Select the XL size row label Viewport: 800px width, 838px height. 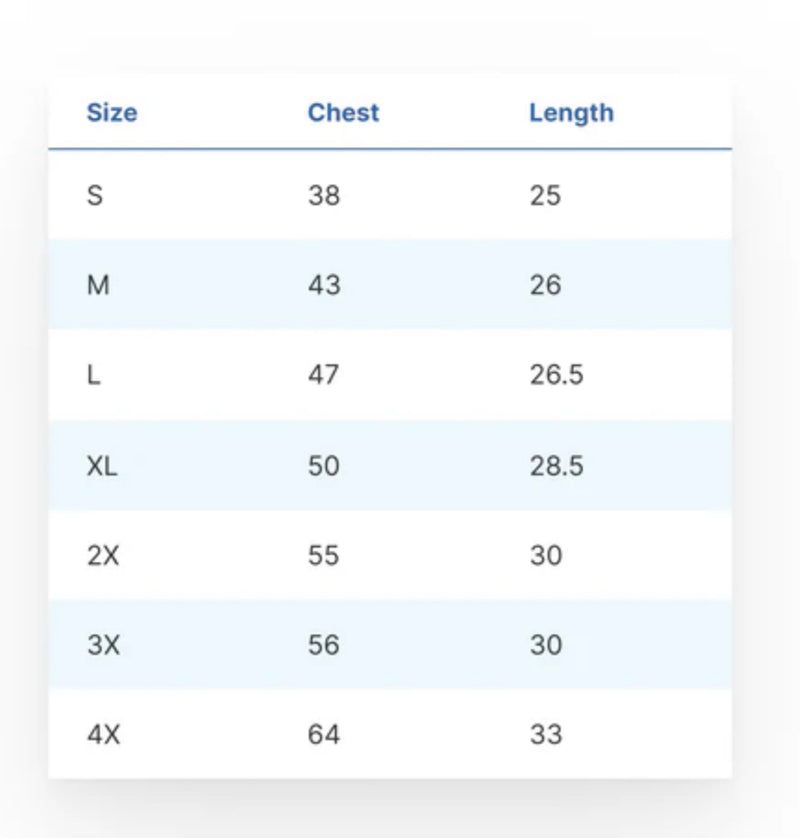tap(102, 465)
